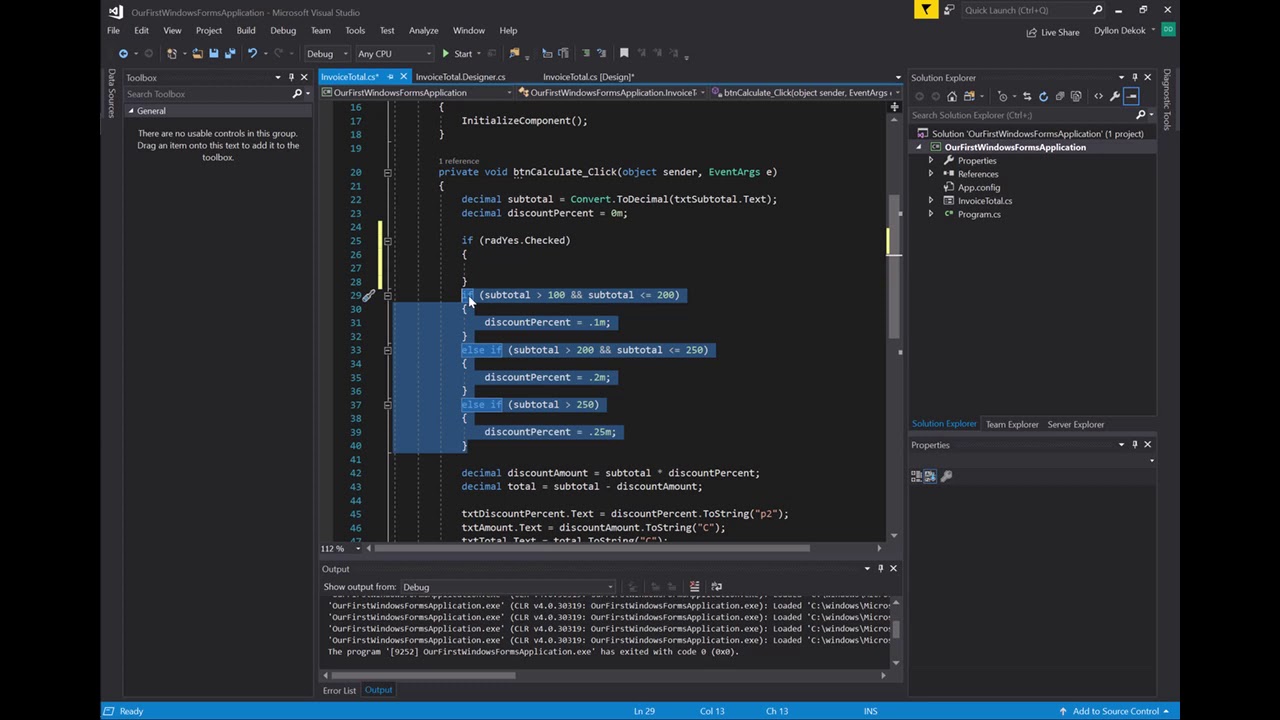Collapse the General group in Toolbox

pyautogui.click(x=130, y=111)
